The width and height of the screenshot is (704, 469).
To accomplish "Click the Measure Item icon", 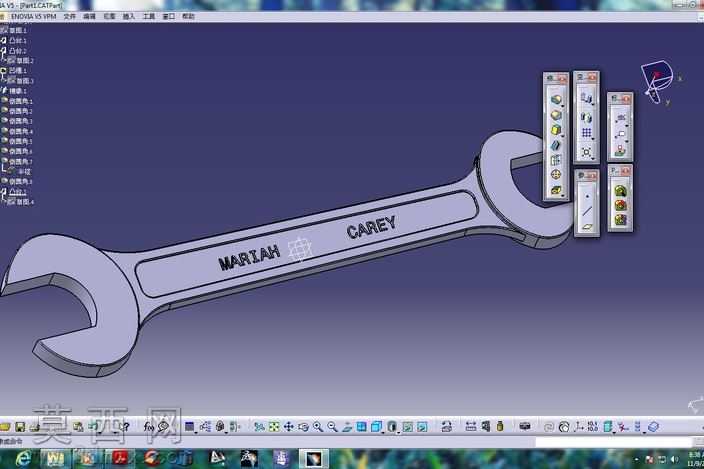I will coord(485,426).
